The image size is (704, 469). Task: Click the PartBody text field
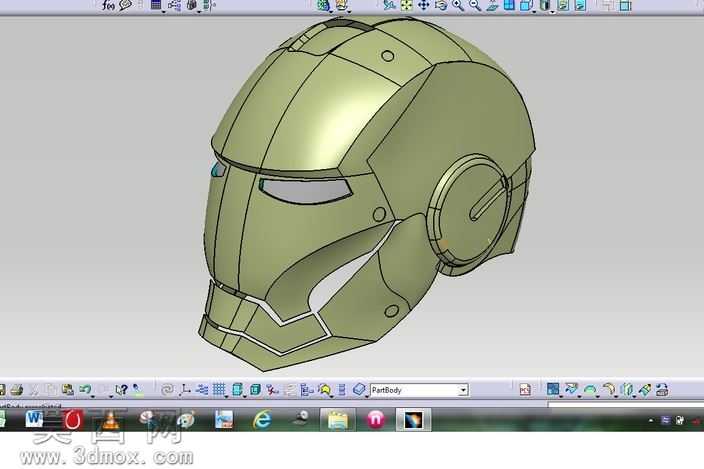coord(414,390)
